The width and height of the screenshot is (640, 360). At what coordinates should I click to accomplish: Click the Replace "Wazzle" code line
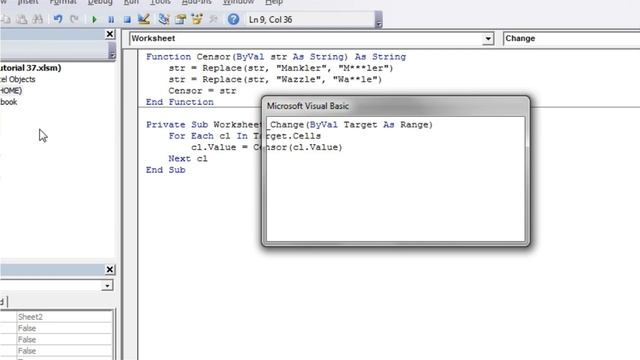(276, 80)
